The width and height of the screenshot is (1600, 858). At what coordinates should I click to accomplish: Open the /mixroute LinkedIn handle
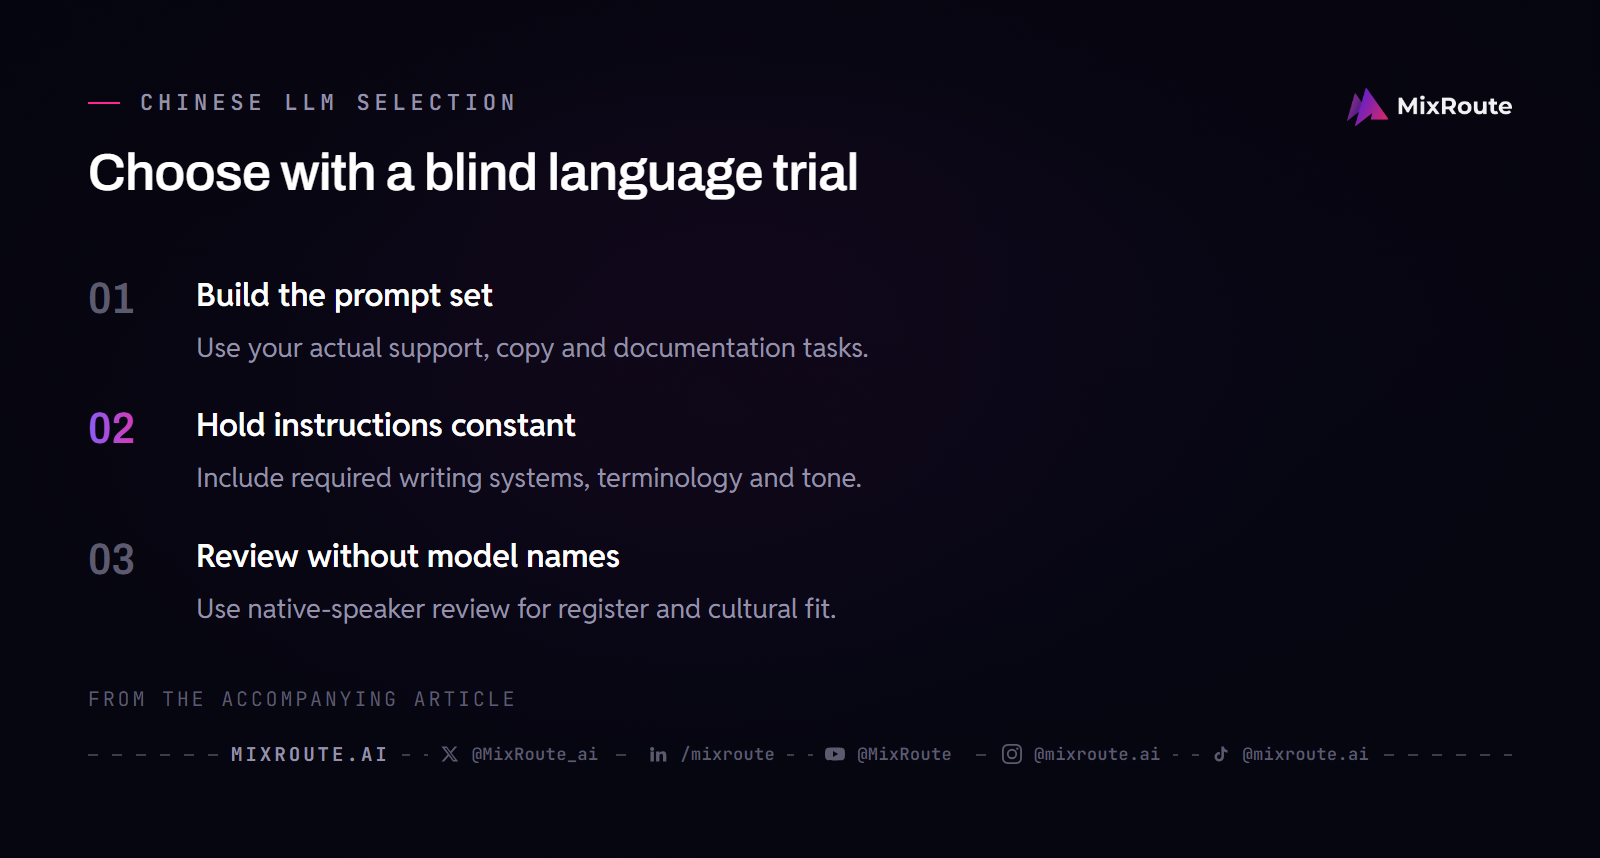point(728,754)
